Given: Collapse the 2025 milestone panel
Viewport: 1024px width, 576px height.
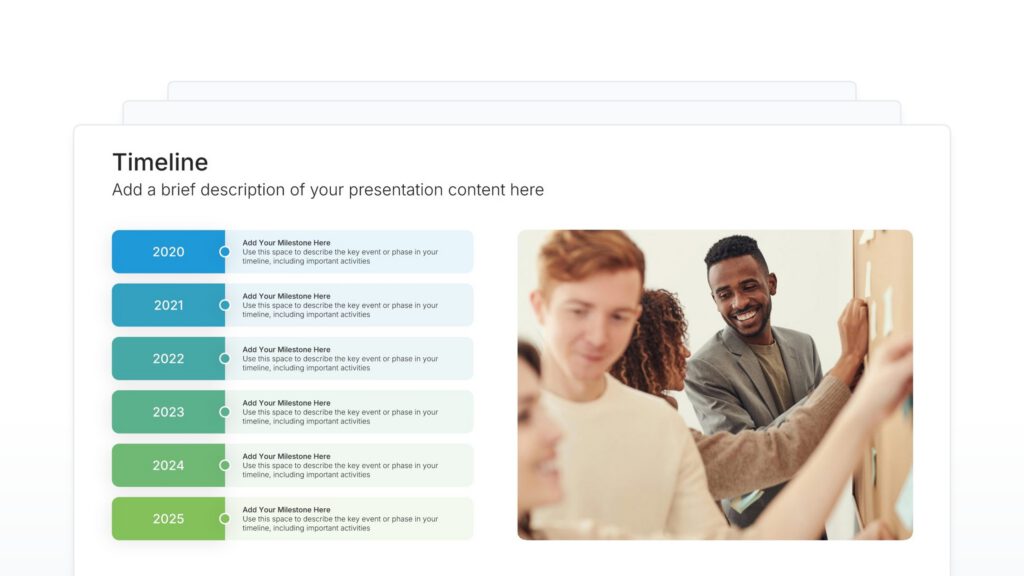Looking at the screenshot, I should pos(350,519).
